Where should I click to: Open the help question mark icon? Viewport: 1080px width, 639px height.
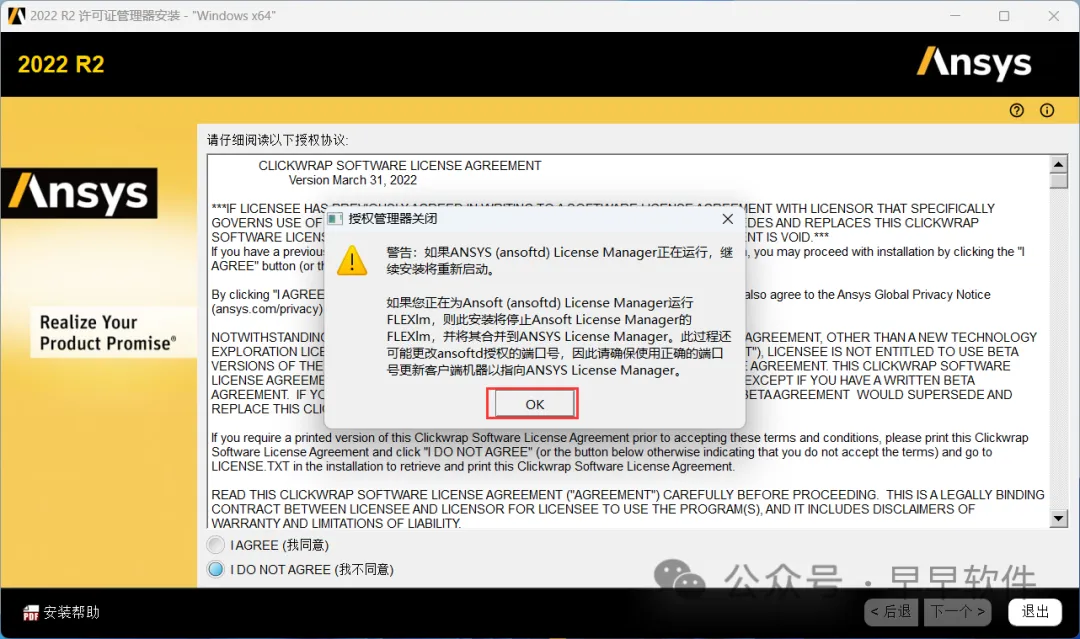pos(1017,110)
